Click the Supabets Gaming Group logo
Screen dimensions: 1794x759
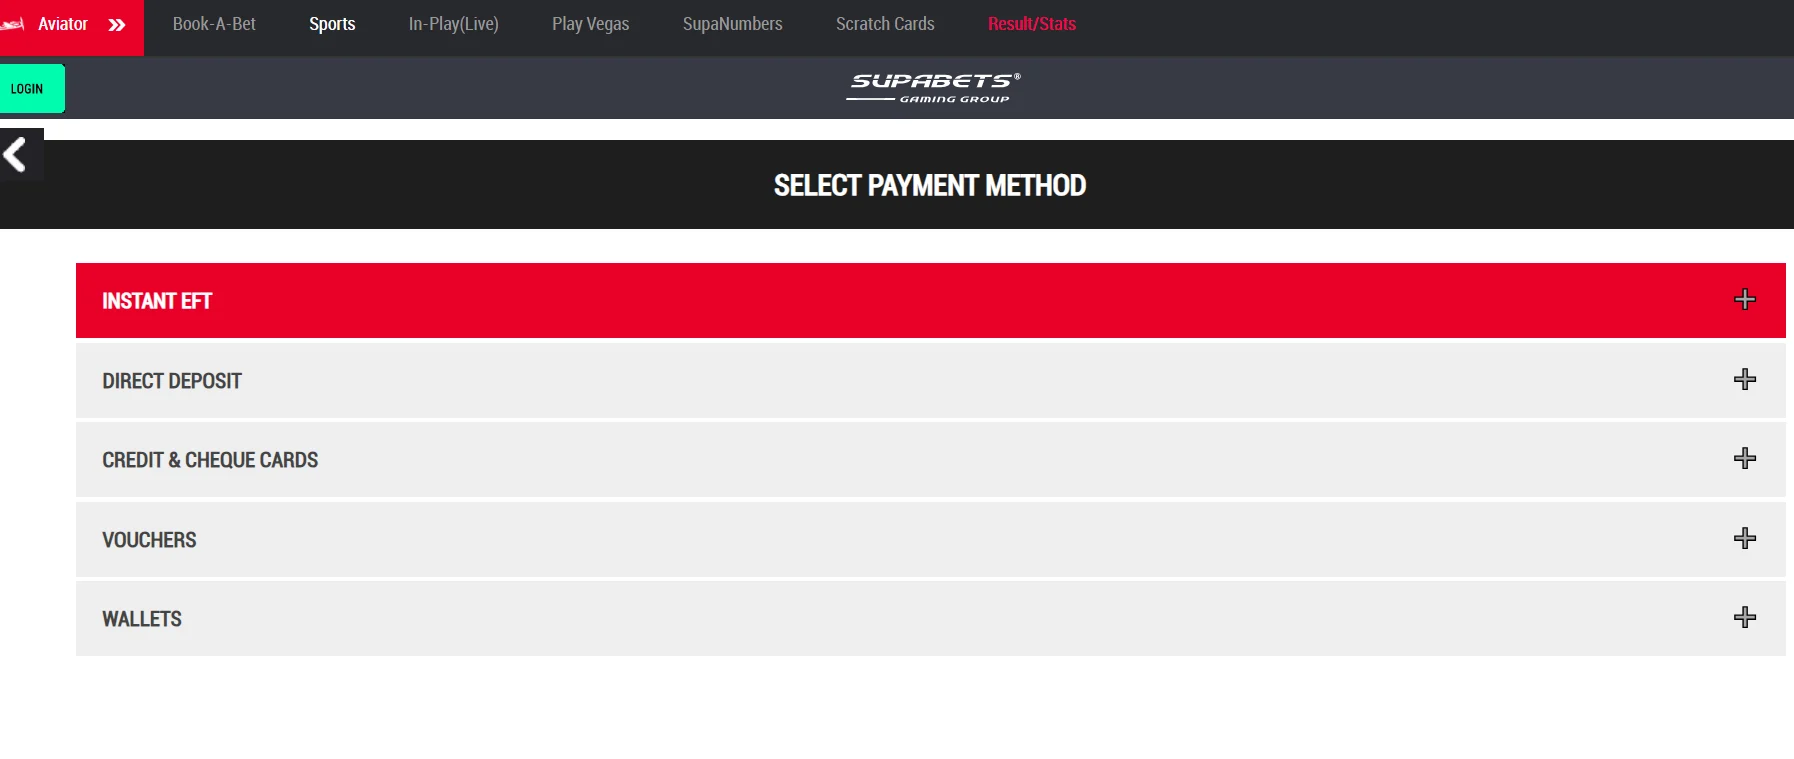tap(932, 86)
